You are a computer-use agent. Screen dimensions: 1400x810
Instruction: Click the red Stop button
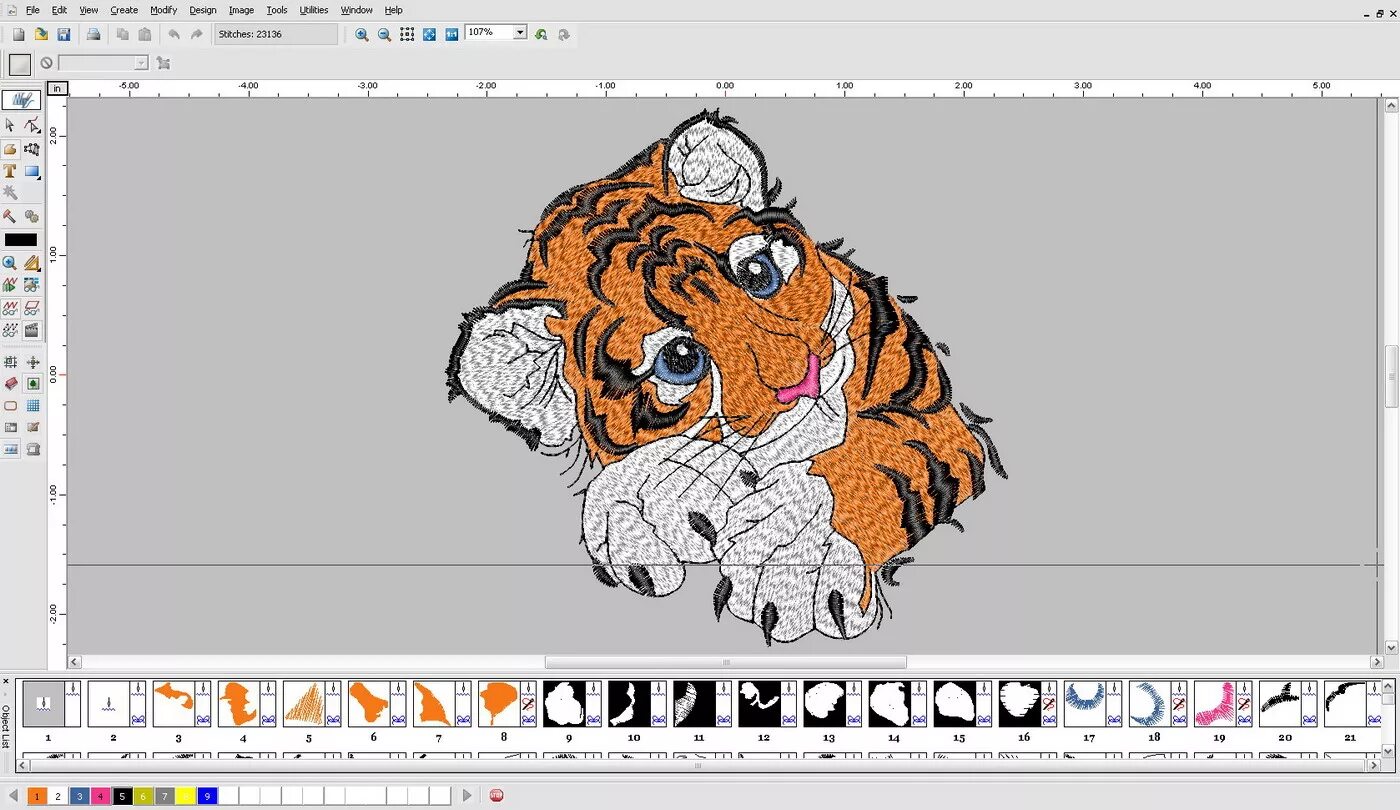496,796
